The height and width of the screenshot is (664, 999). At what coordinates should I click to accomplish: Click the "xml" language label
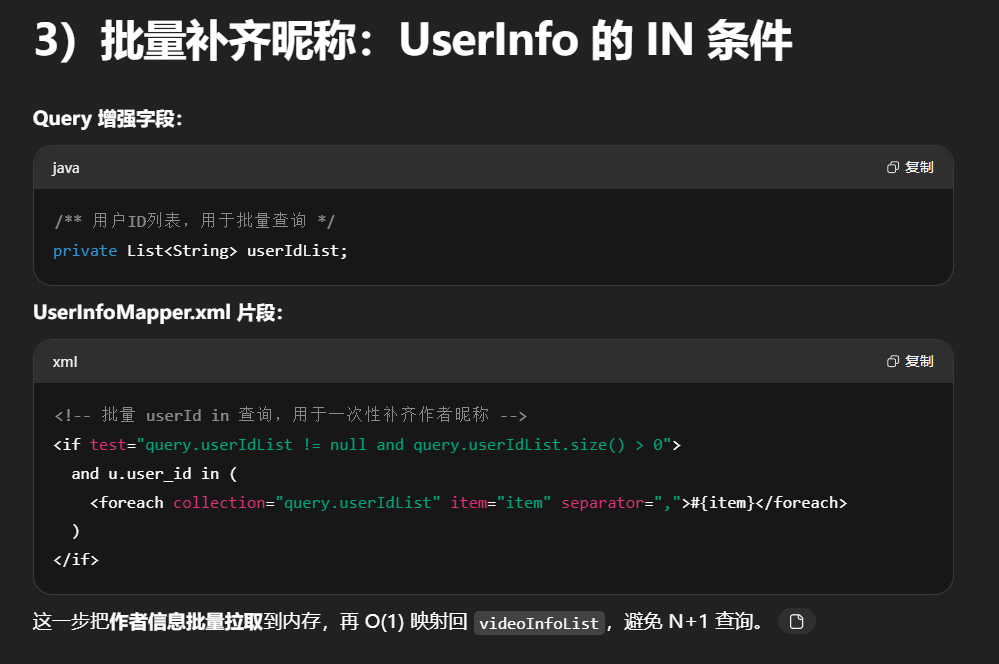click(65, 361)
